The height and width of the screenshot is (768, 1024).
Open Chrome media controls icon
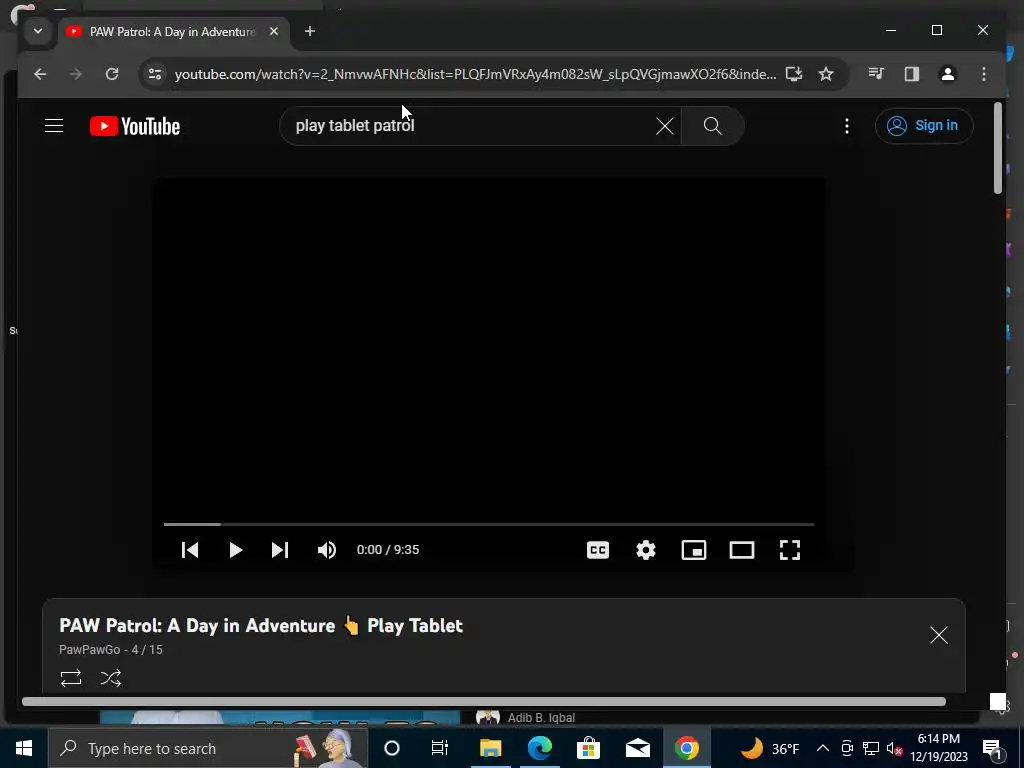click(876, 74)
